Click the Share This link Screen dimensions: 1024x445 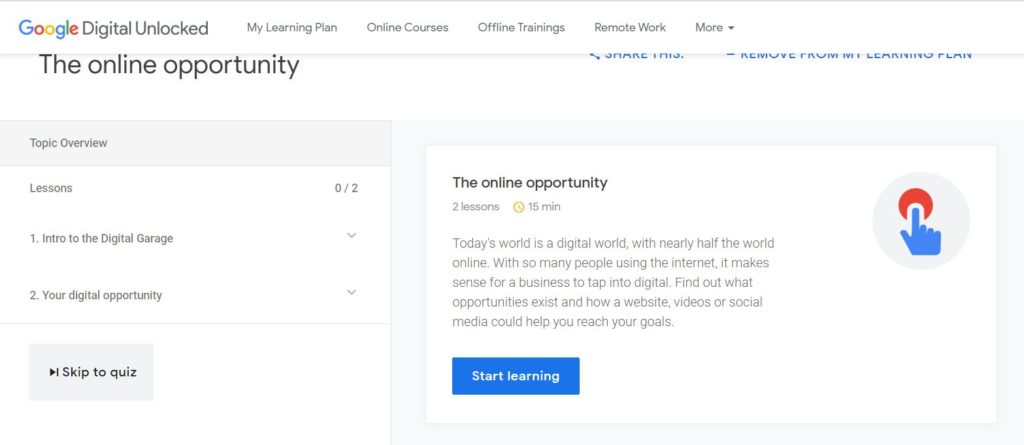pos(636,54)
